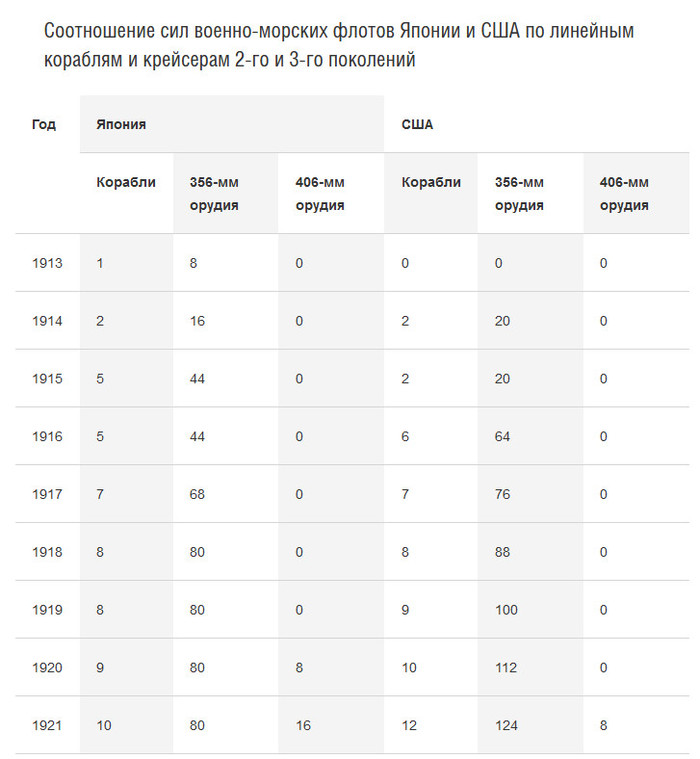The width and height of the screenshot is (700, 759).
Task: Select the "США" group header
Action: click(x=417, y=125)
